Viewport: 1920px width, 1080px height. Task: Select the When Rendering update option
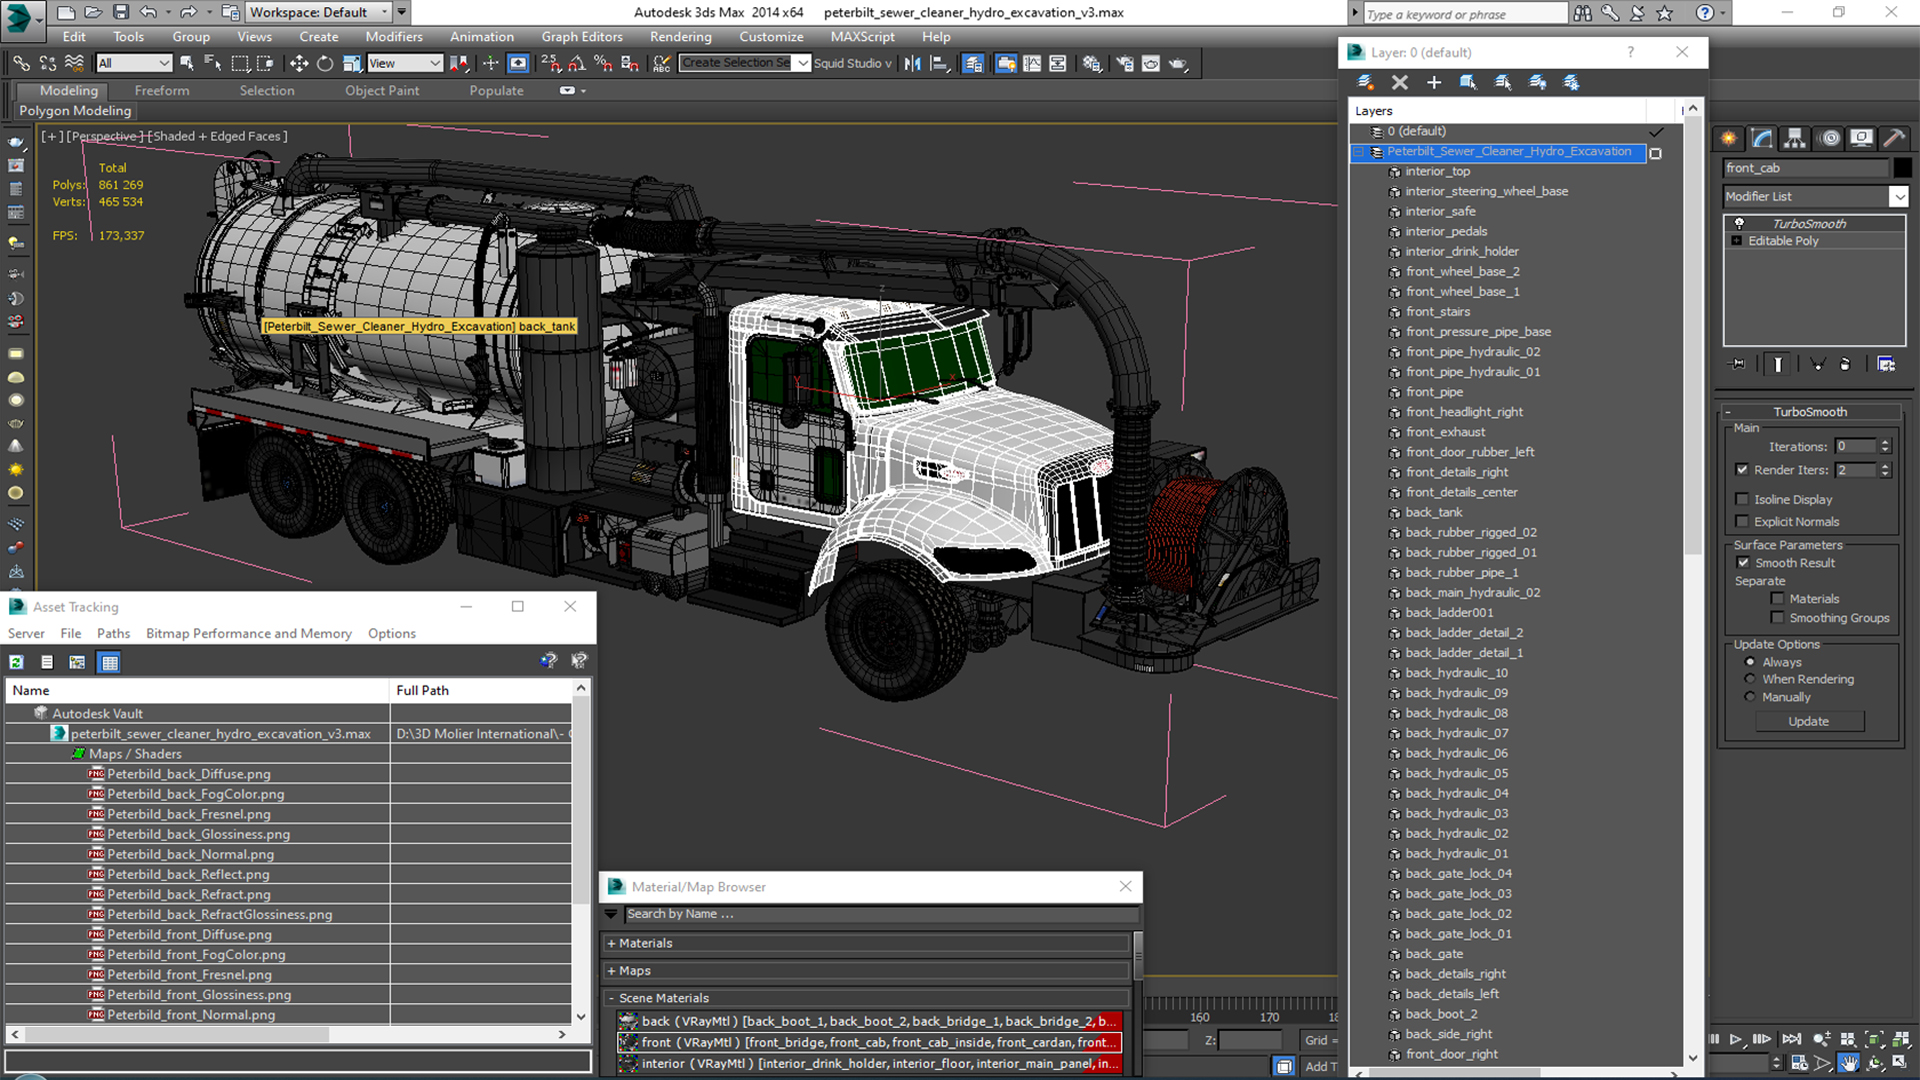coord(1750,679)
